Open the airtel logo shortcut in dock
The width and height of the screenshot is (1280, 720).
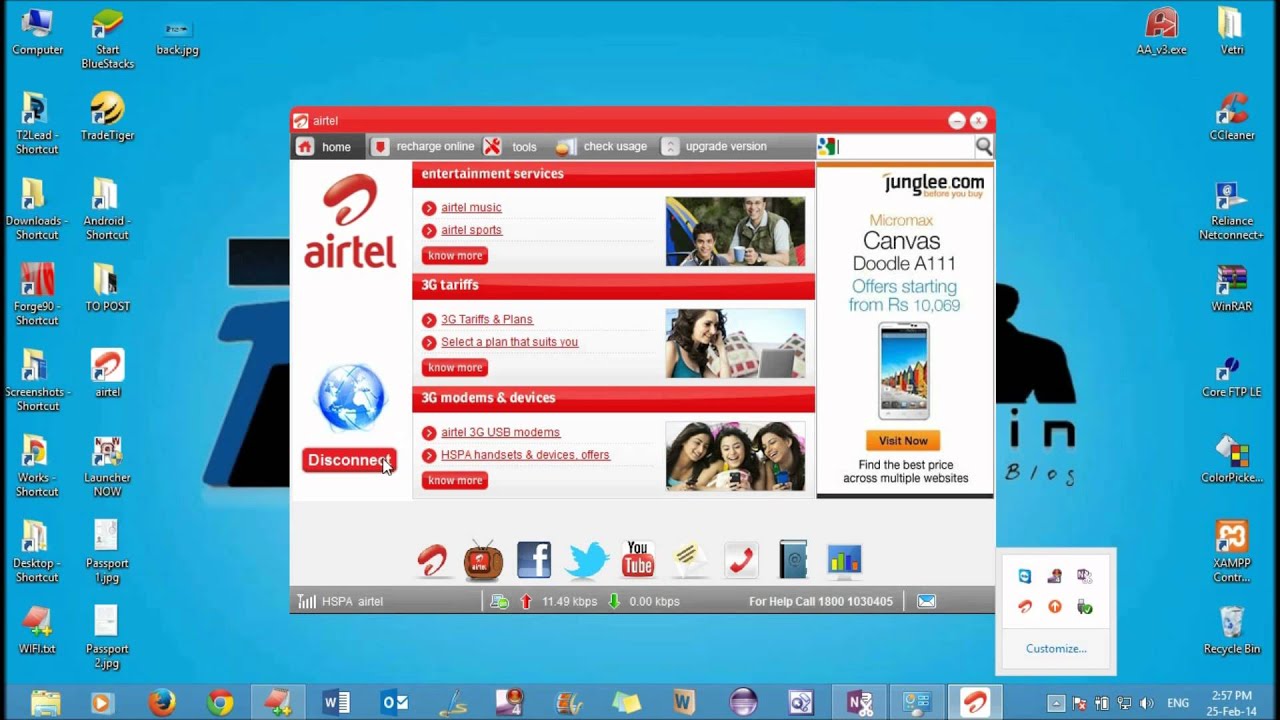point(433,561)
